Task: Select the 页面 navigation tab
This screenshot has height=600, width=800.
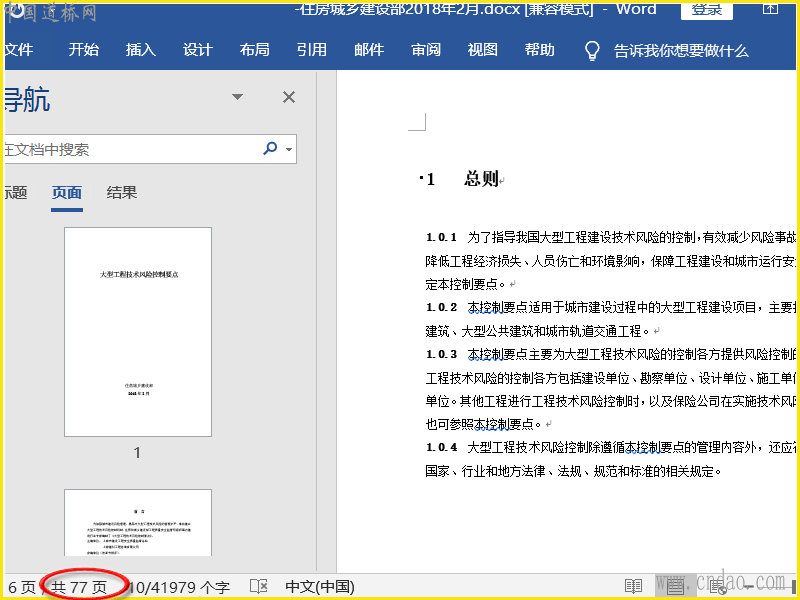Action: tap(67, 193)
